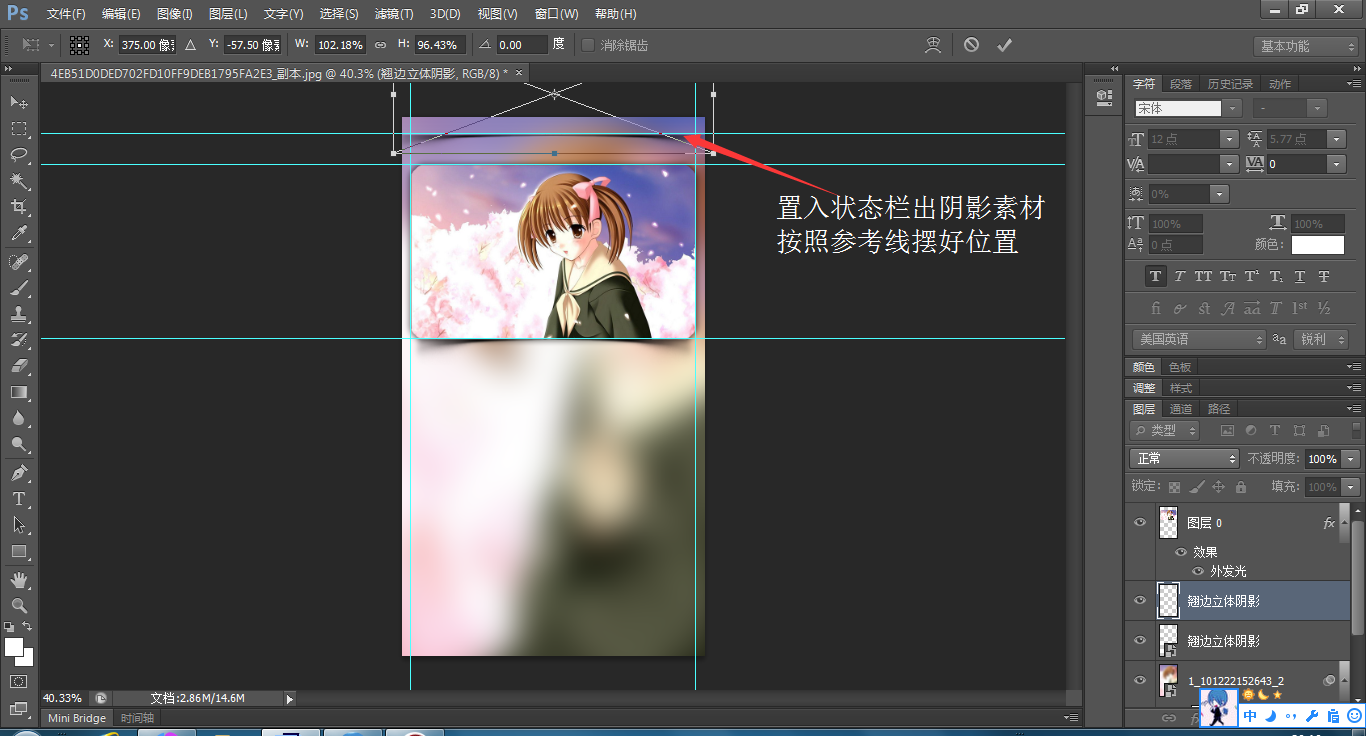Viewport: 1366px width, 736px height.
Task: Select the Hand tool
Action: tap(19, 579)
